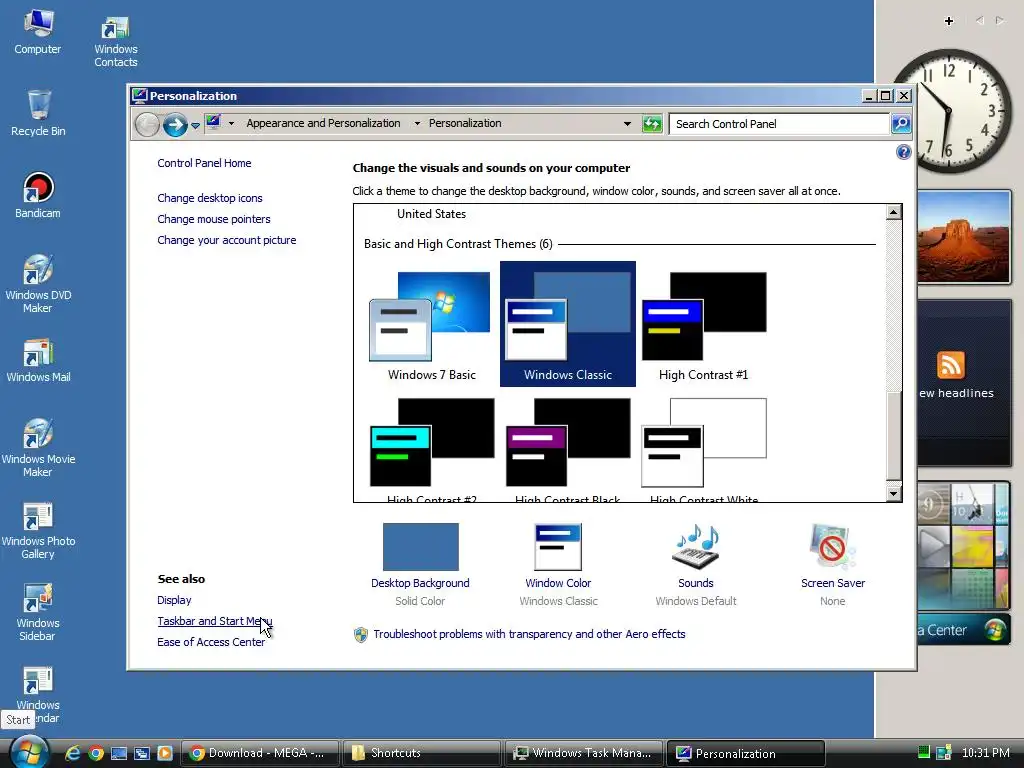Click the sidebar add gadget plus
This screenshot has width=1024, height=768.
coord(949,21)
